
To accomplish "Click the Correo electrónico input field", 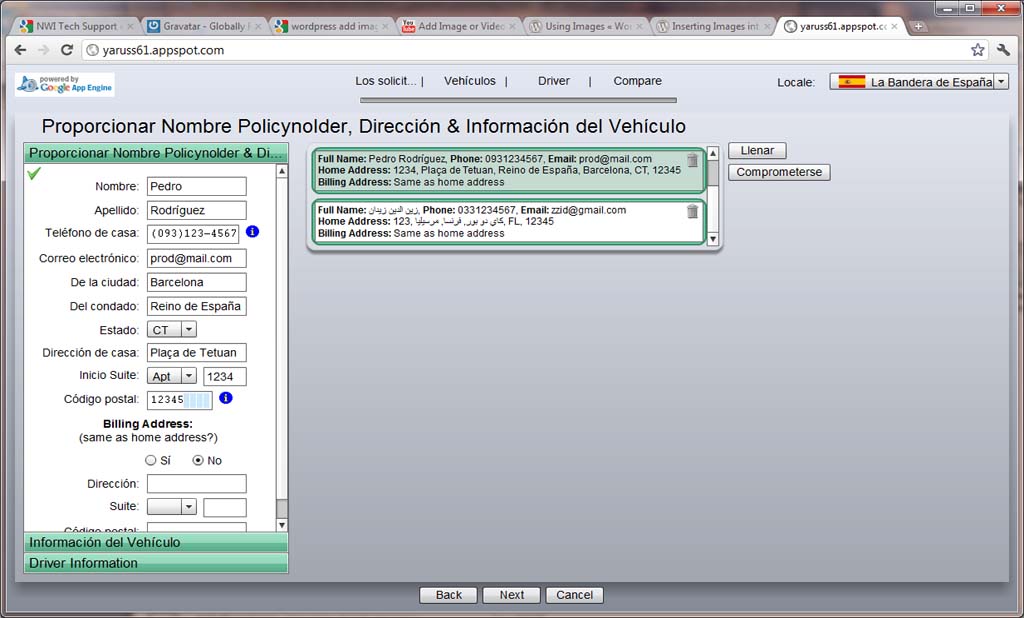I will point(196,258).
